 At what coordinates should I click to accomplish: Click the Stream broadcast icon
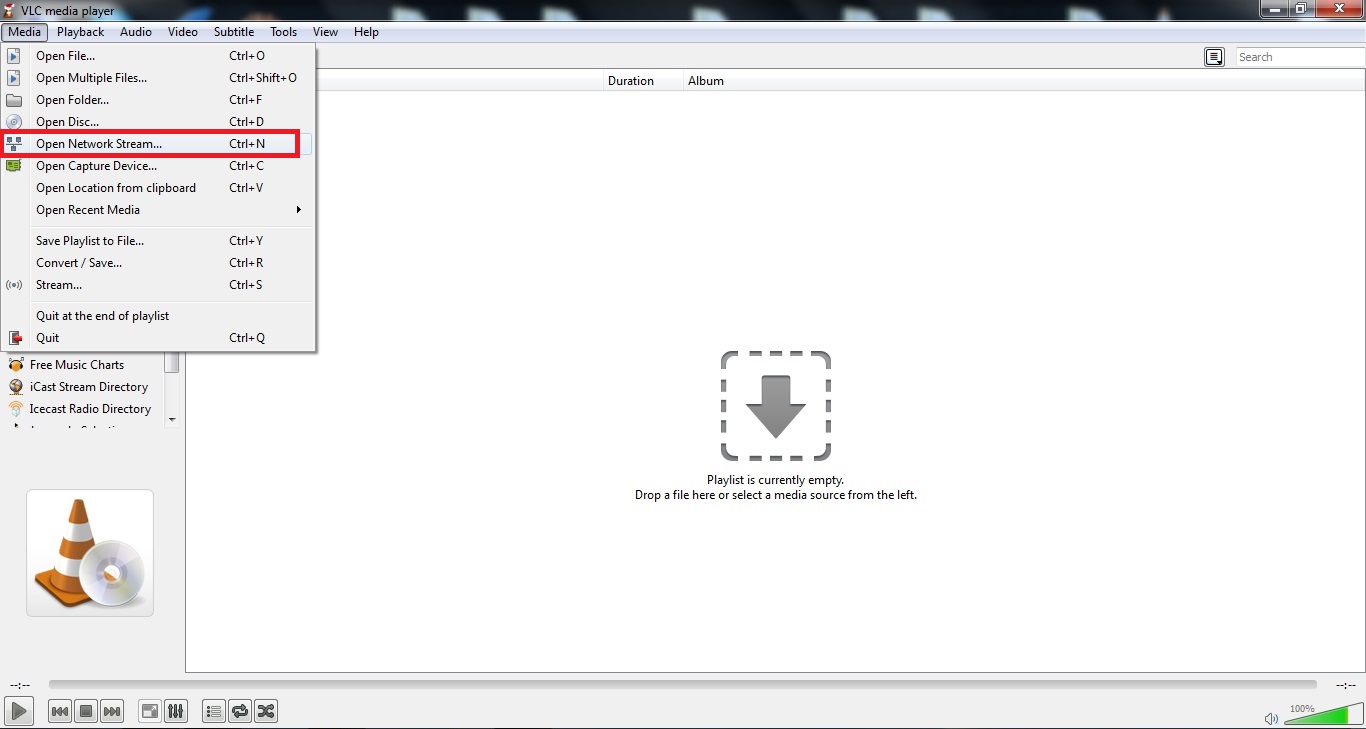(x=14, y=285)
